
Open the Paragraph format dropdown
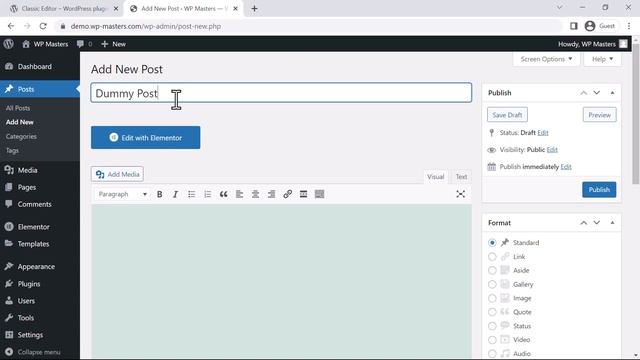122,194
